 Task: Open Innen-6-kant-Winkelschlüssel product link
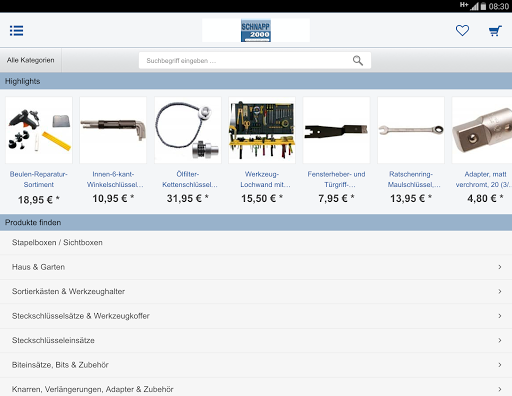pos(113,179)
